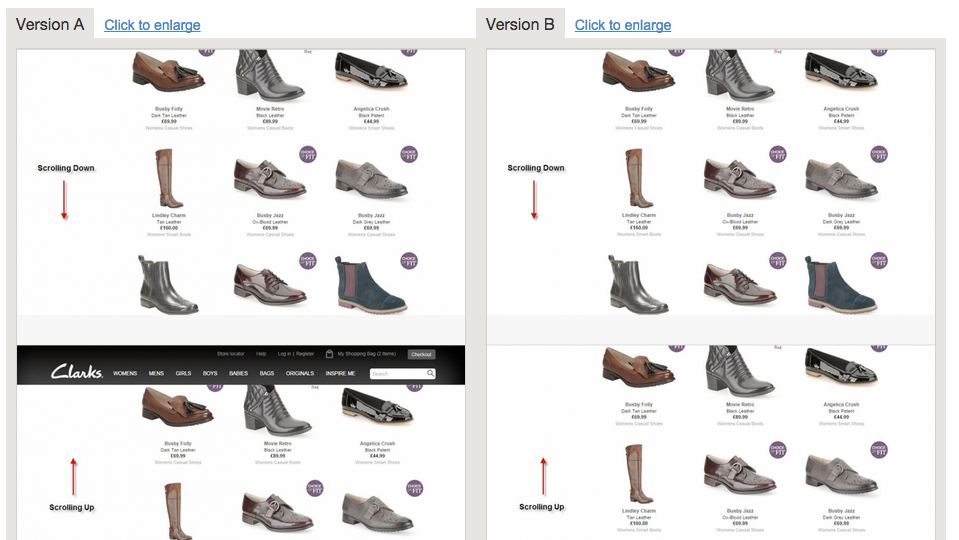The width and height of the screenshot is (959, 540).
Task: Open the MENS navigation menu
Action: coord(156,373)
